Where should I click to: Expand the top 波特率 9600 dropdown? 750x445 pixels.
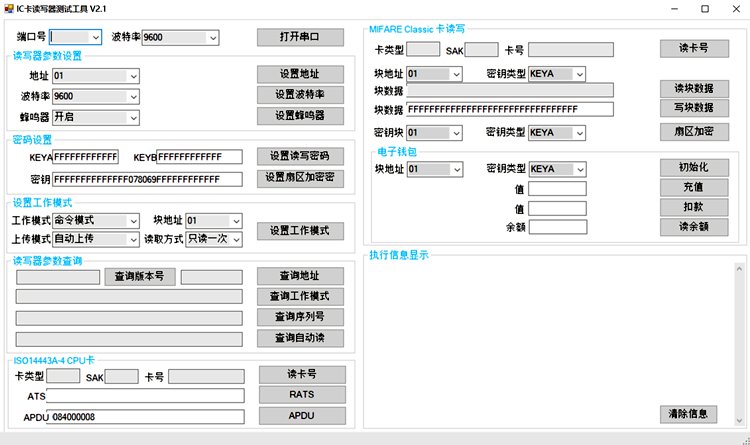click(x=181, y=37)
